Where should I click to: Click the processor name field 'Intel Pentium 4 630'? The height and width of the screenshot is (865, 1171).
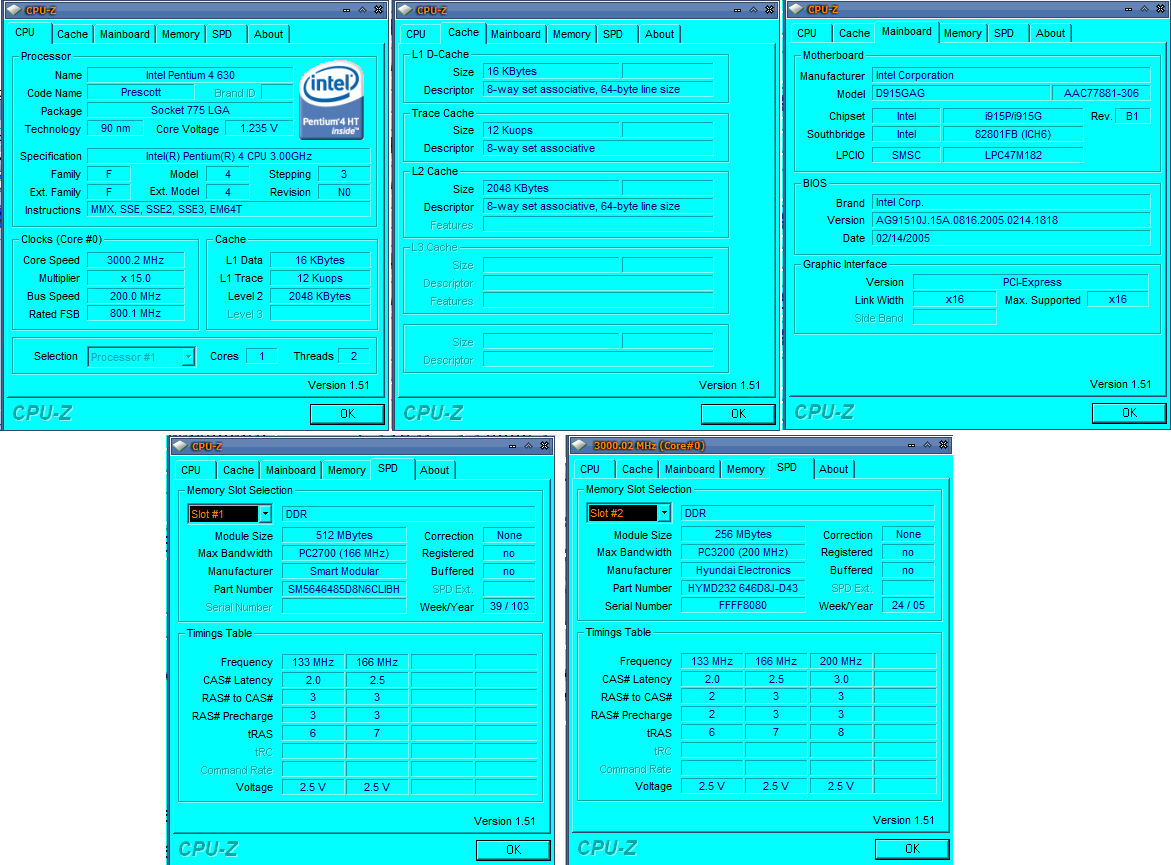click(190, 75)
